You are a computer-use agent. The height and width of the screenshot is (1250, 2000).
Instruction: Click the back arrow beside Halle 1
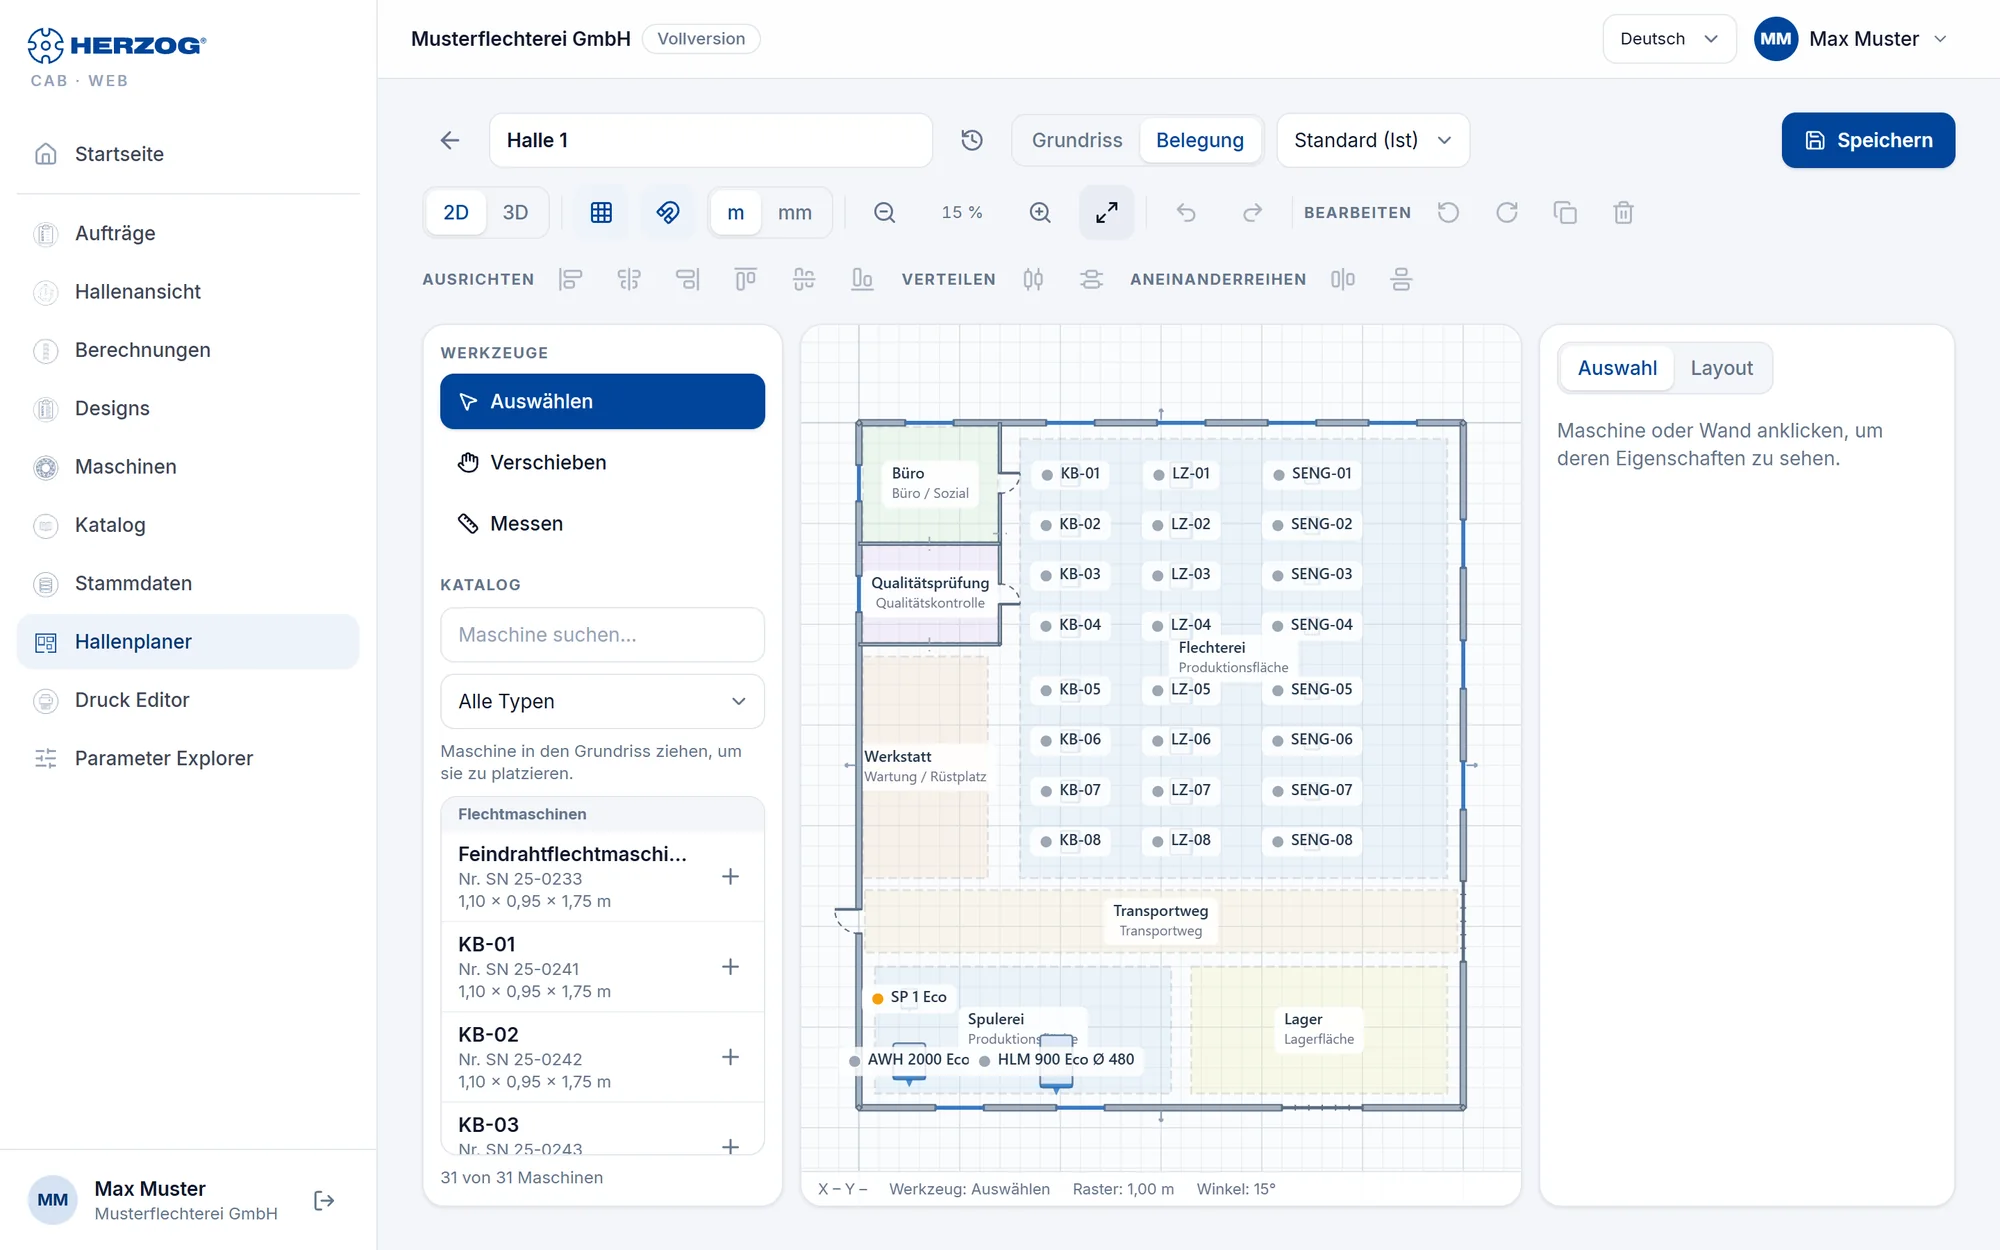pos(450,140)
